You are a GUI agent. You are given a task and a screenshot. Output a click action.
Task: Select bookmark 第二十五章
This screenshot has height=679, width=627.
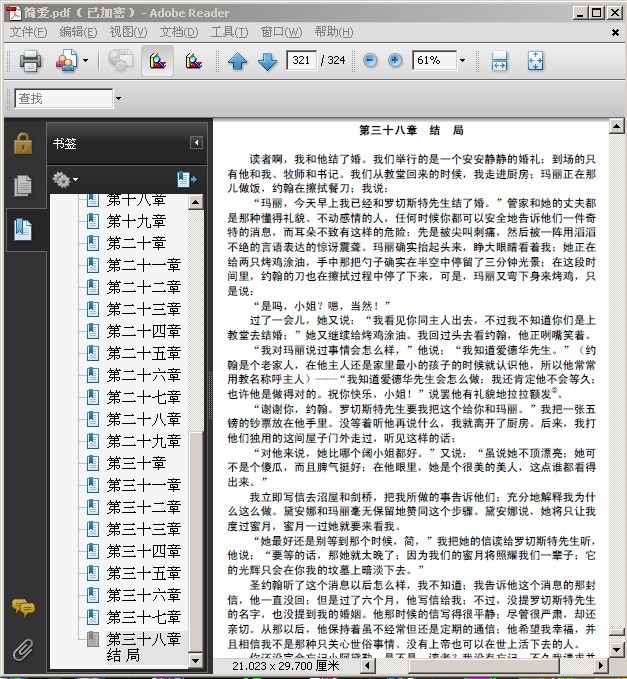pos(143,353)
